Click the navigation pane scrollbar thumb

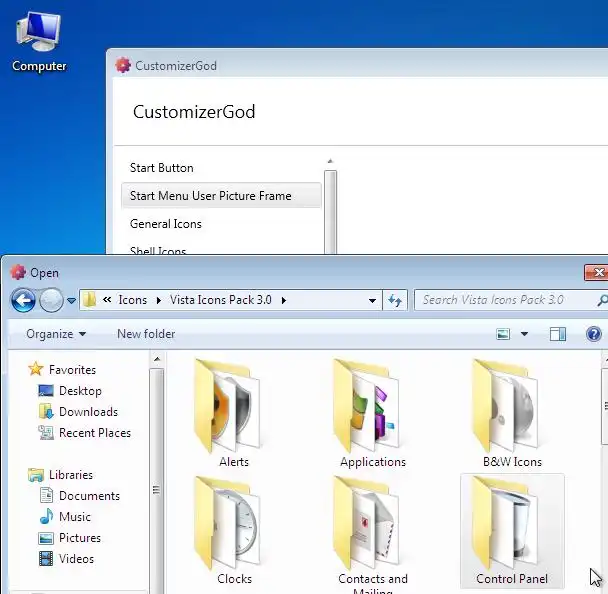tap(157, 481)
